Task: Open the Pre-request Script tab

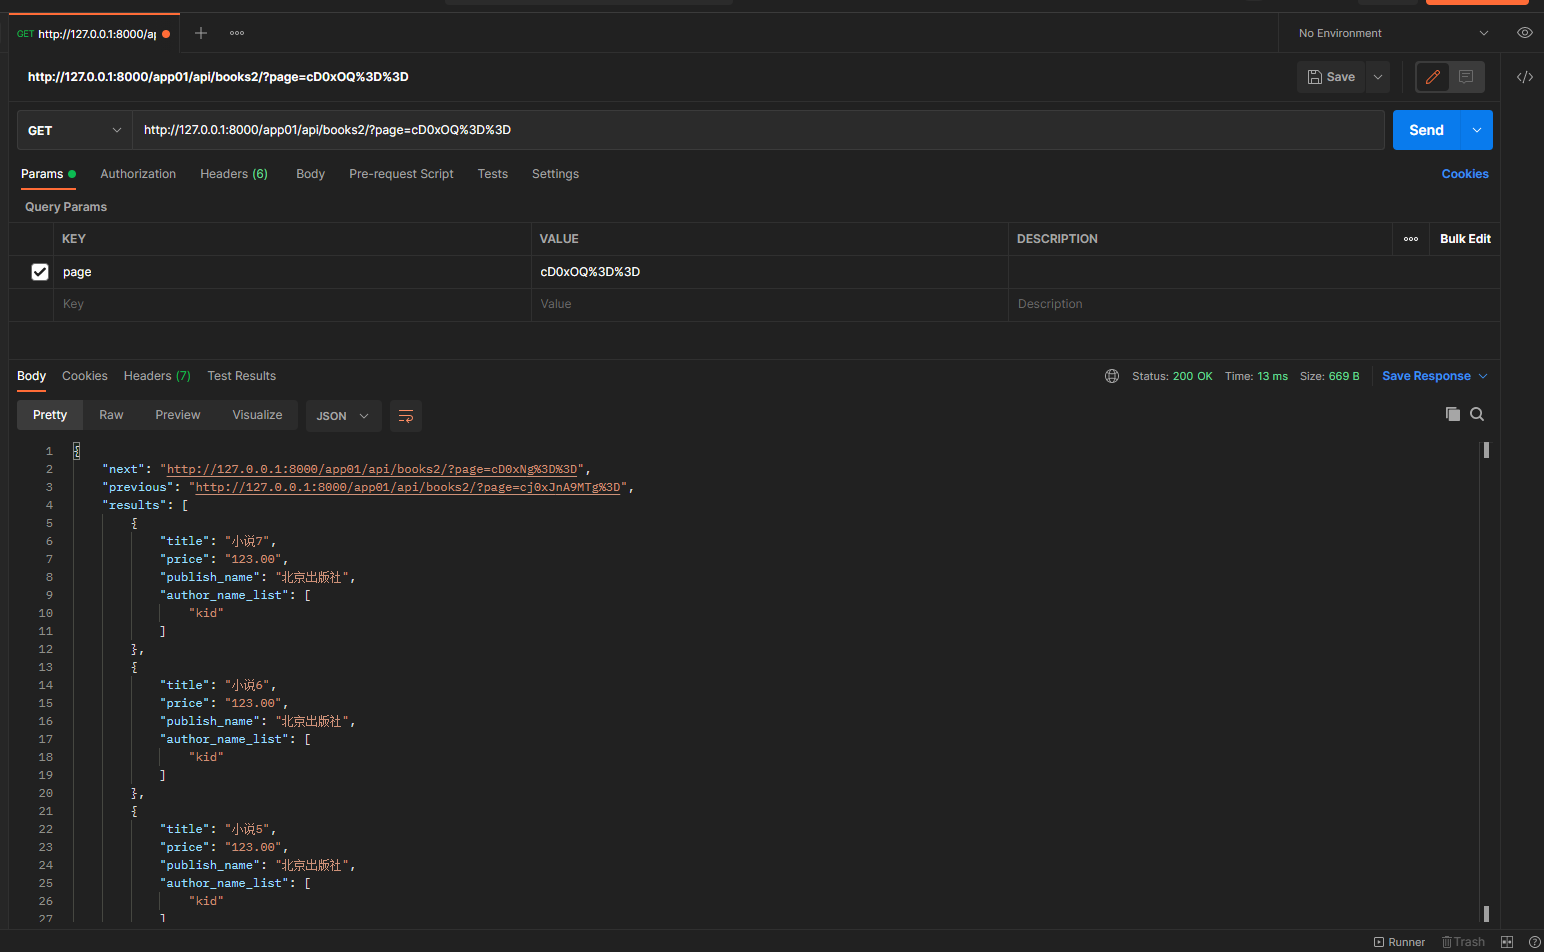Action: click(401, 174)
